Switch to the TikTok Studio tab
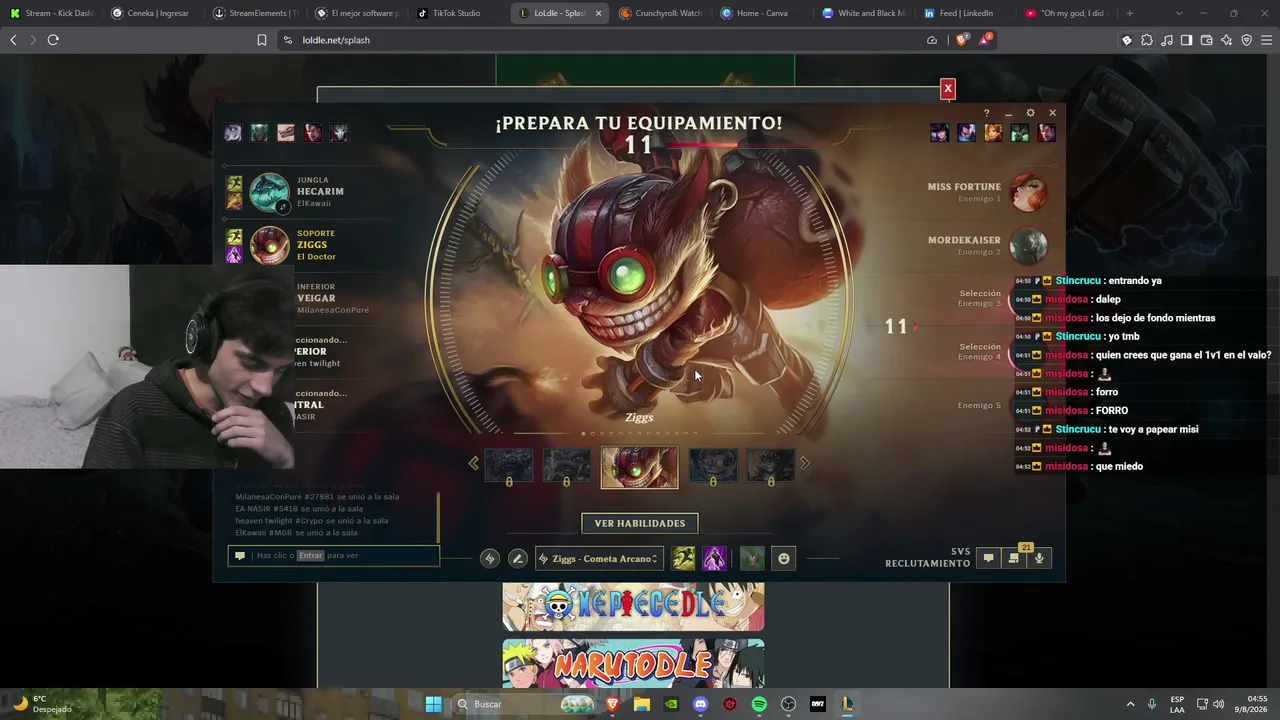This screenshot has height=720, width=1280. click(457, 13)
